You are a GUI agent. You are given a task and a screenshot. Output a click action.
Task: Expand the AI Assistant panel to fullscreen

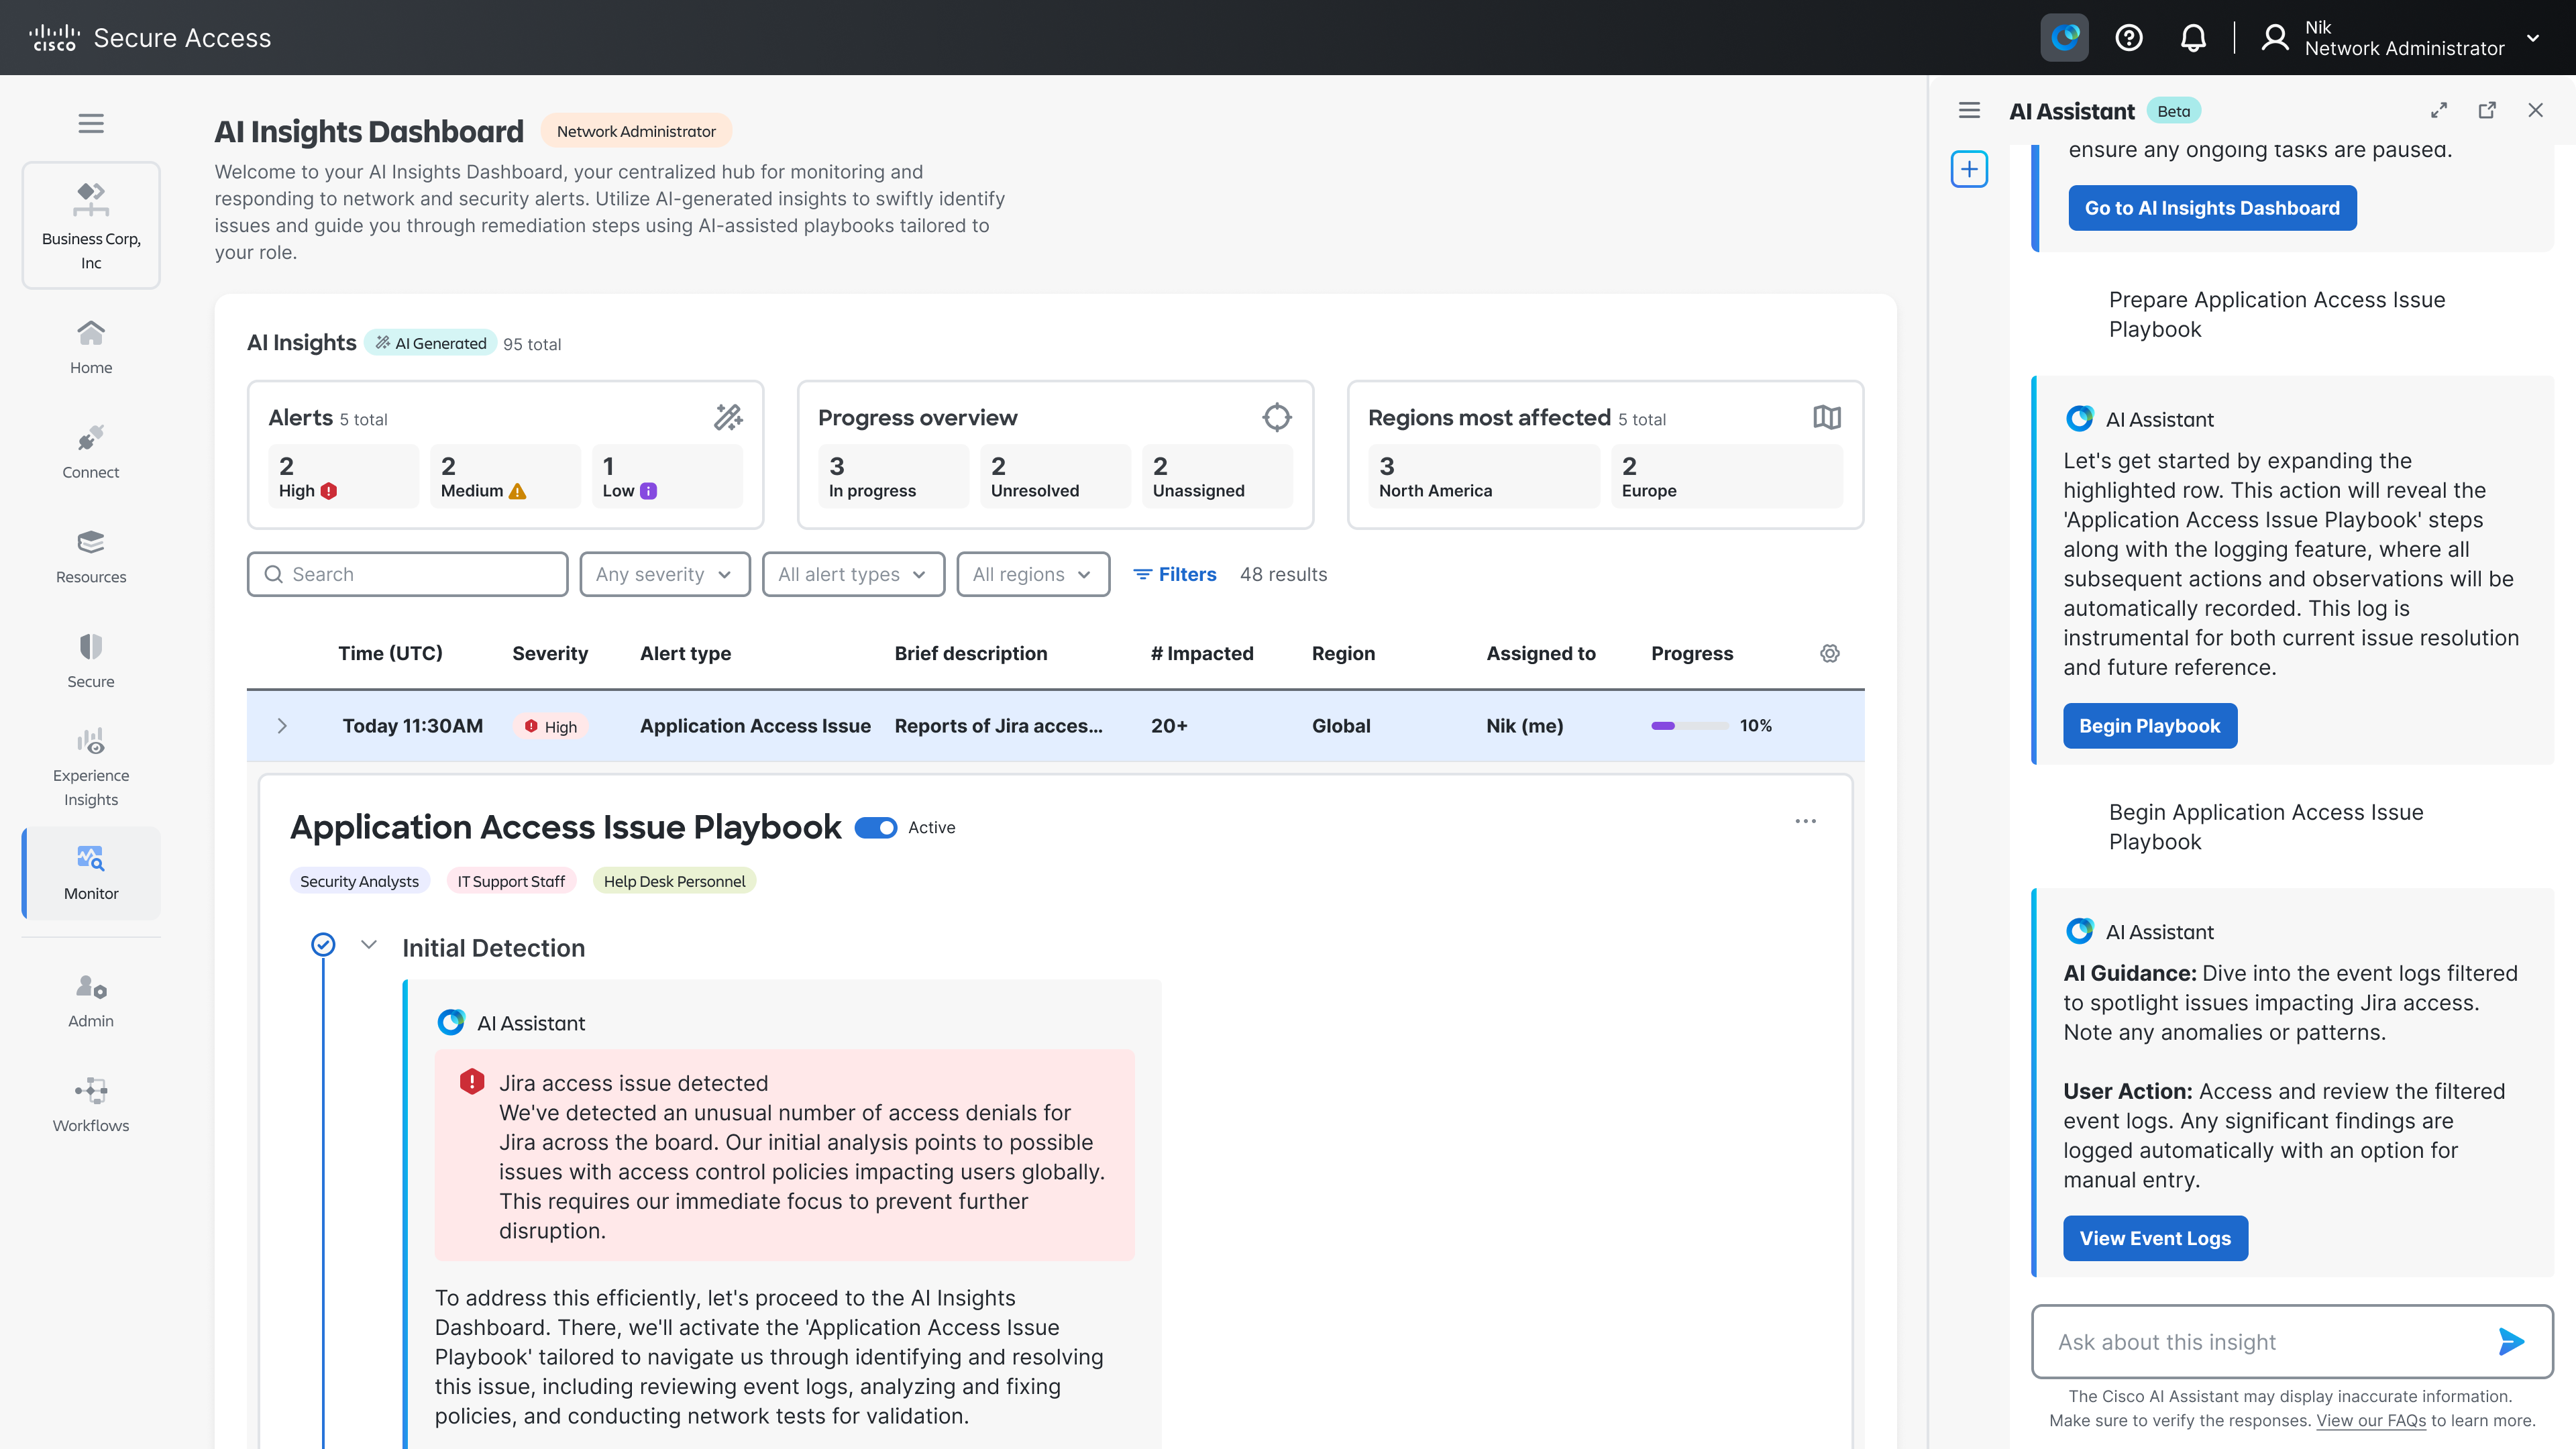tap(2439, 111)
